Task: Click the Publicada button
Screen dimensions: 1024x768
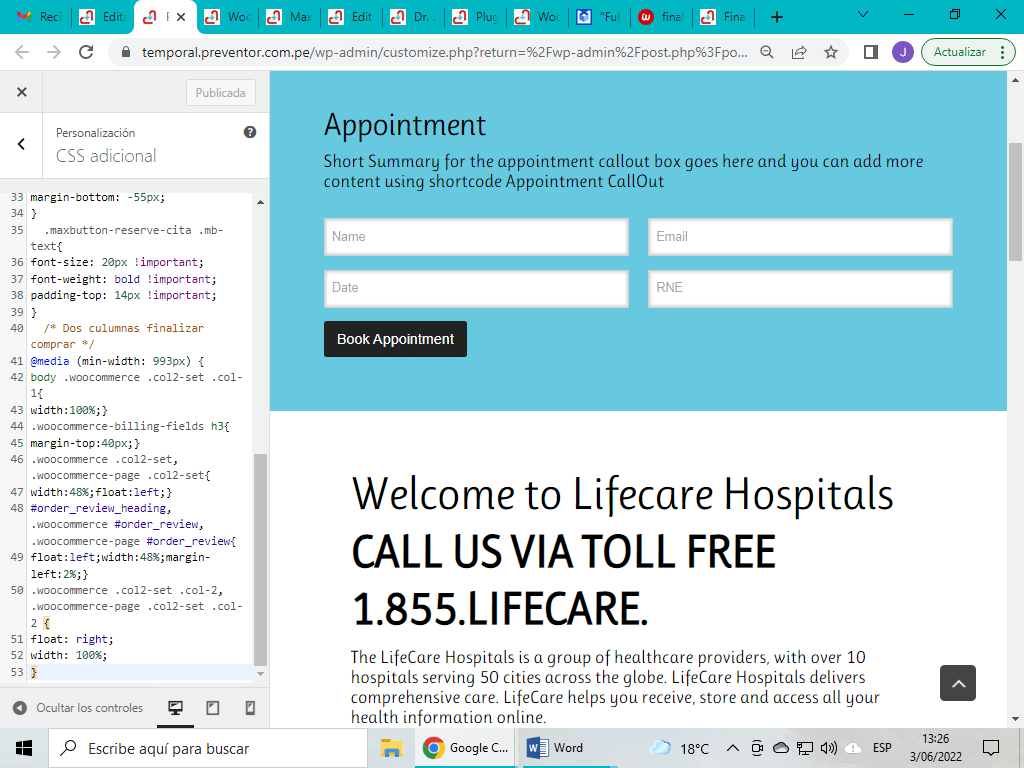Action: pyautogui.click(x=221, y=93)
